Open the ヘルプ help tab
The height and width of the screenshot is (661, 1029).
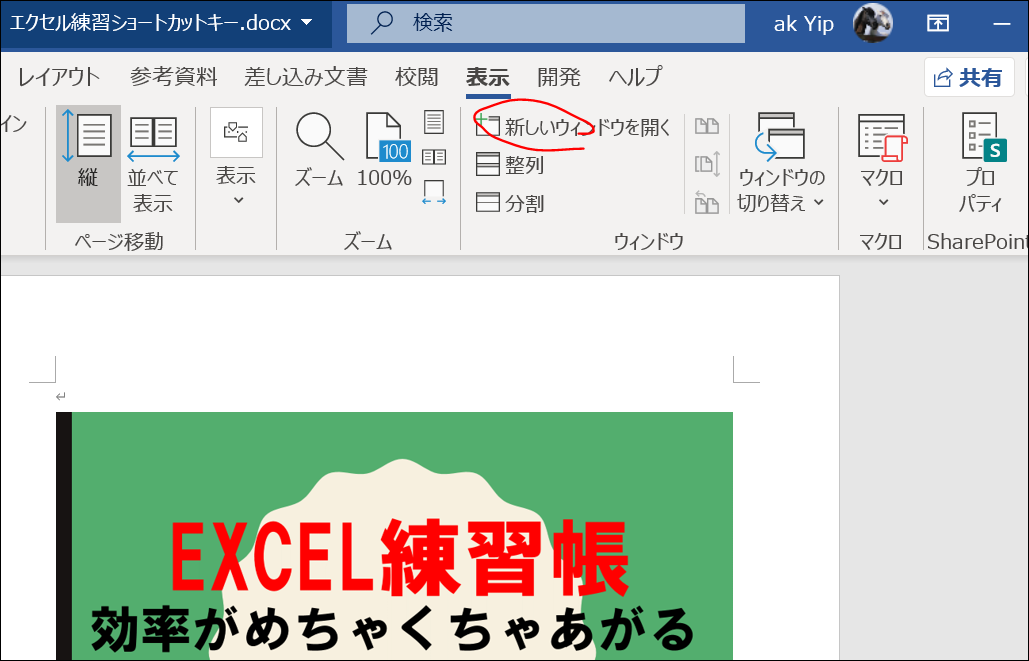pyautogui.click(x=635, y=77)
